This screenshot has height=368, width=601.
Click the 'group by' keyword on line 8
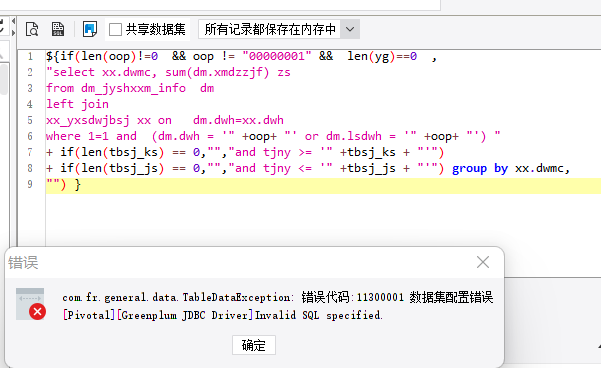[x=479, y=168]
